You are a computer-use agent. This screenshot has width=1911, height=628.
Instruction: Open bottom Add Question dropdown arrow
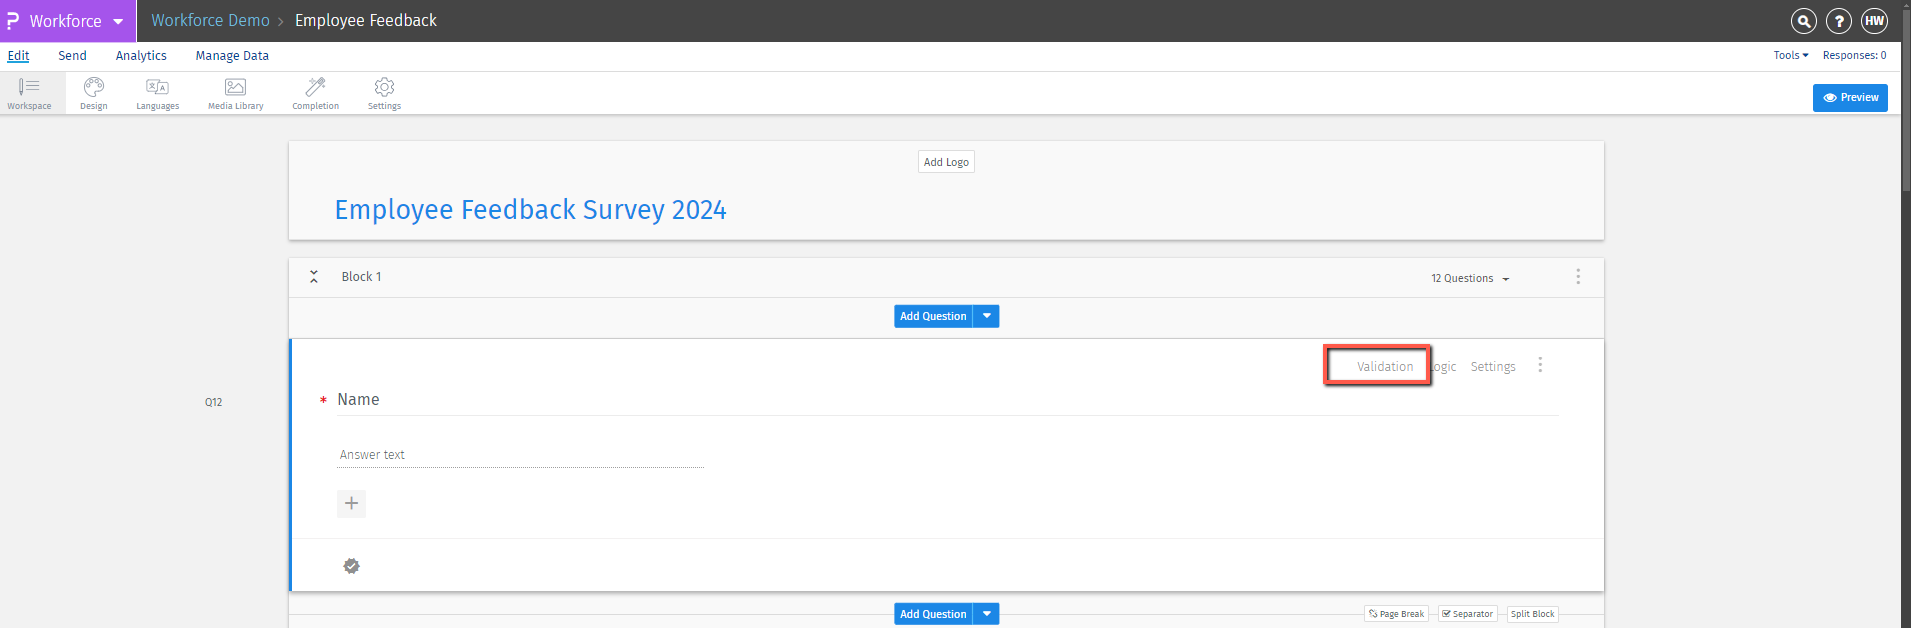pyautogui.click(x=987, y=614)
